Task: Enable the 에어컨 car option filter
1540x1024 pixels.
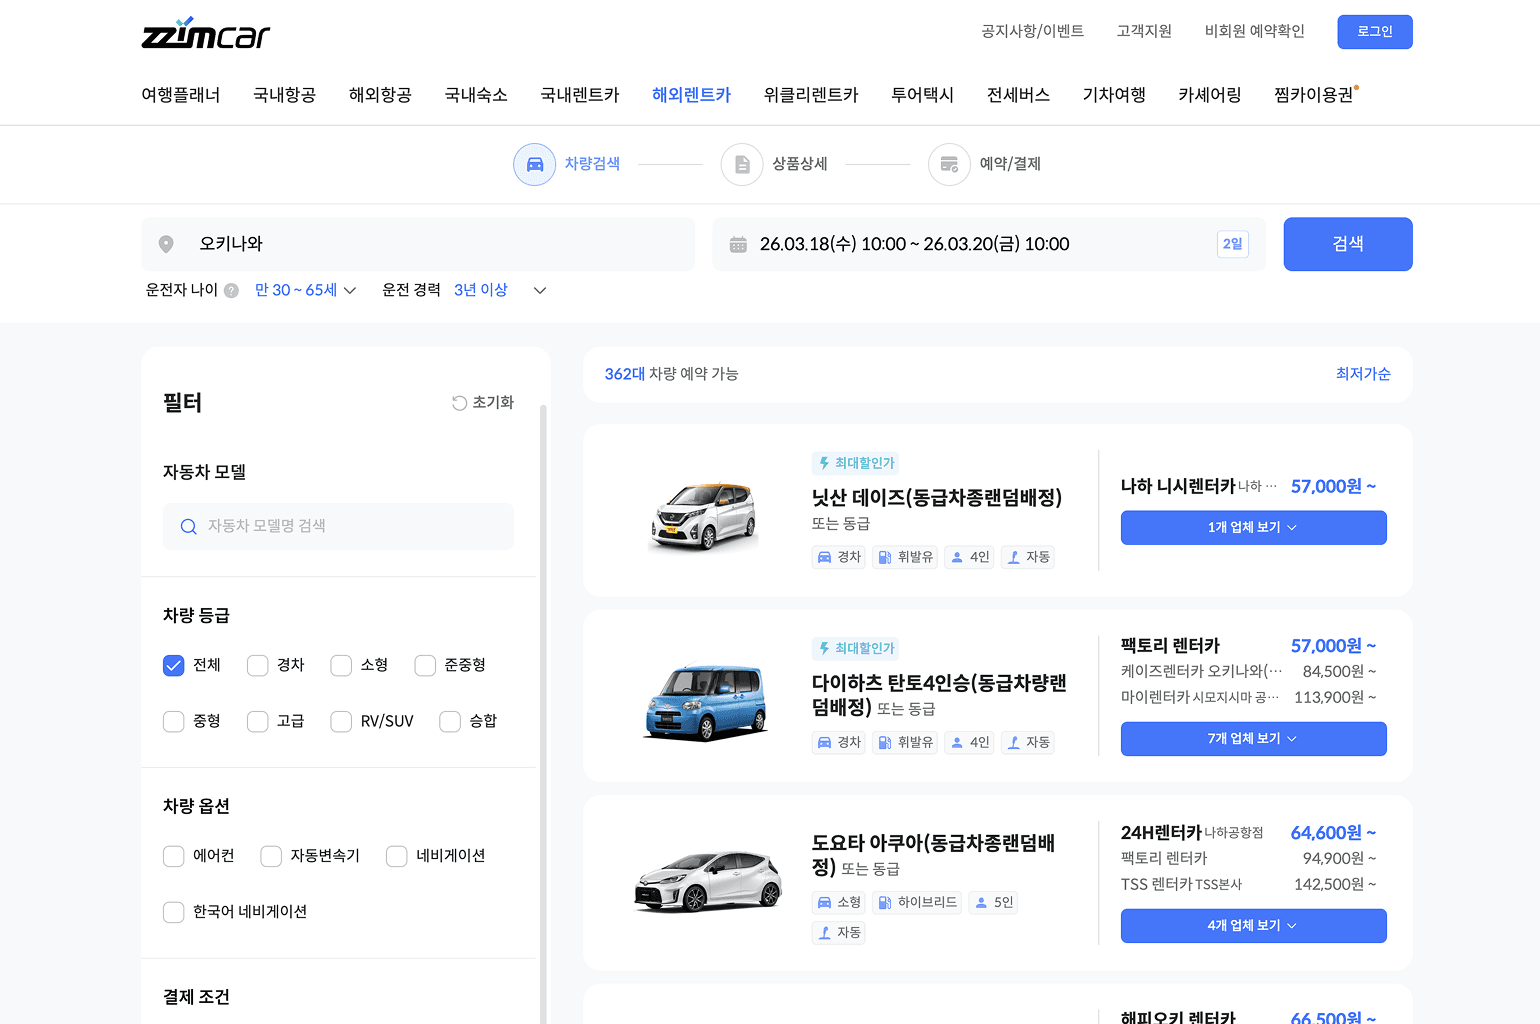Action: pyautogui.click(x=173, y=856)
